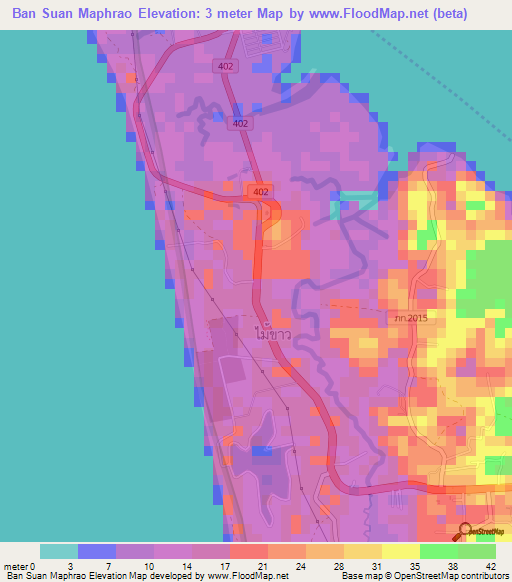Click the ภก.2015 road label
This screenshot has width=512, height=582.
tap(411, 318)
